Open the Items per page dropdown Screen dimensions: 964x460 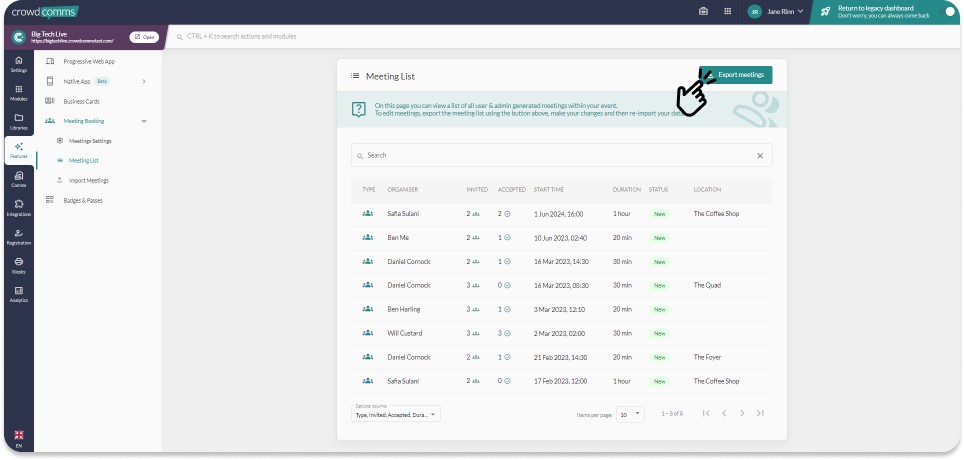pyautogui.click(x=631, y=413)
